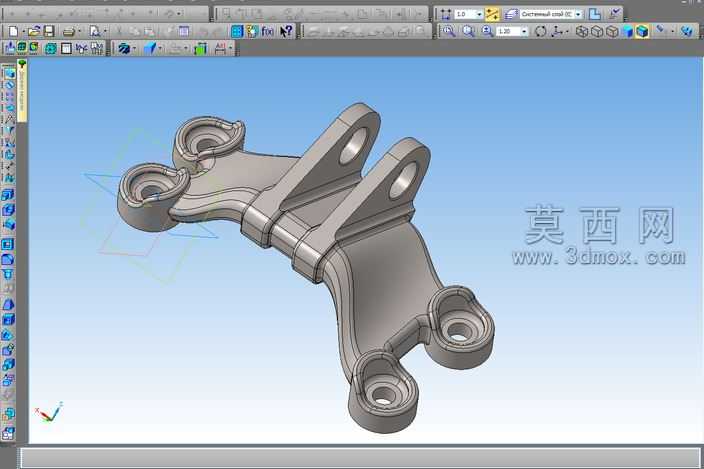Click the perspective/section tool icon
The width and height of the screenshot is (704, 469).
coord(660,31)
